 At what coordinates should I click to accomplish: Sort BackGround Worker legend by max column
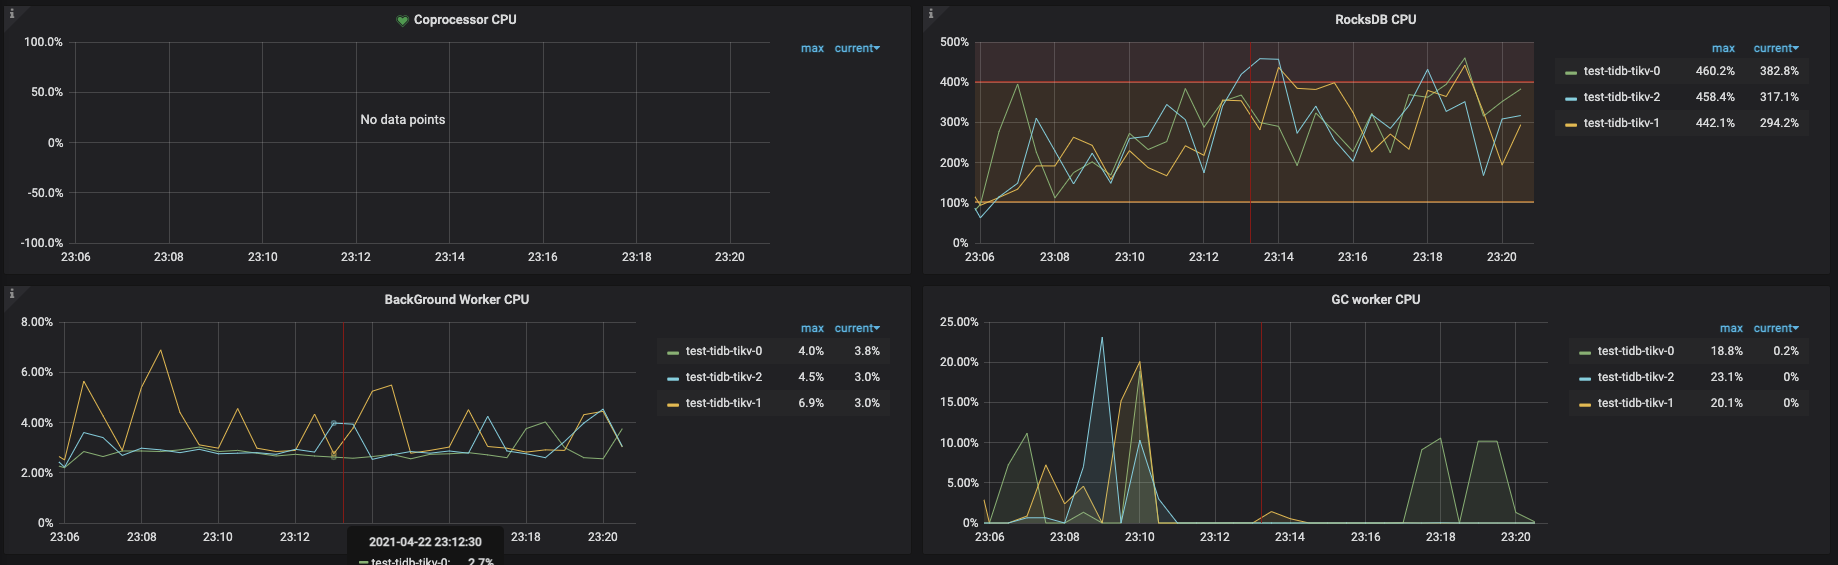tap(812, 328)
